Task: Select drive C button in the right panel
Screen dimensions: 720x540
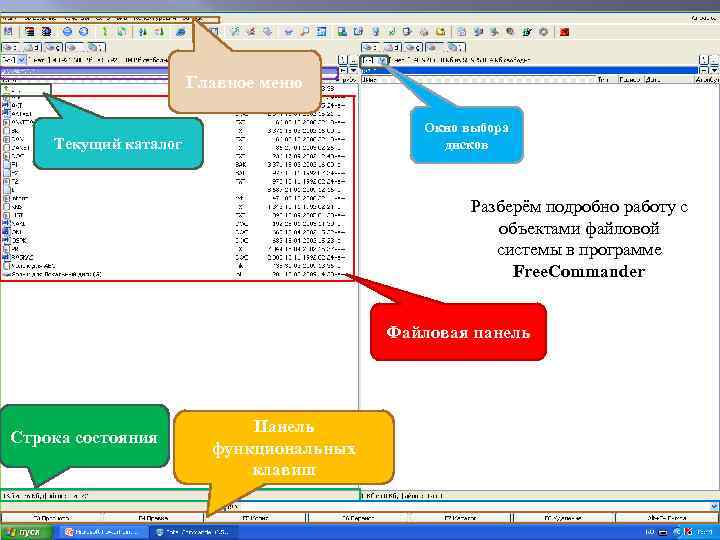Action: point(371,47)
